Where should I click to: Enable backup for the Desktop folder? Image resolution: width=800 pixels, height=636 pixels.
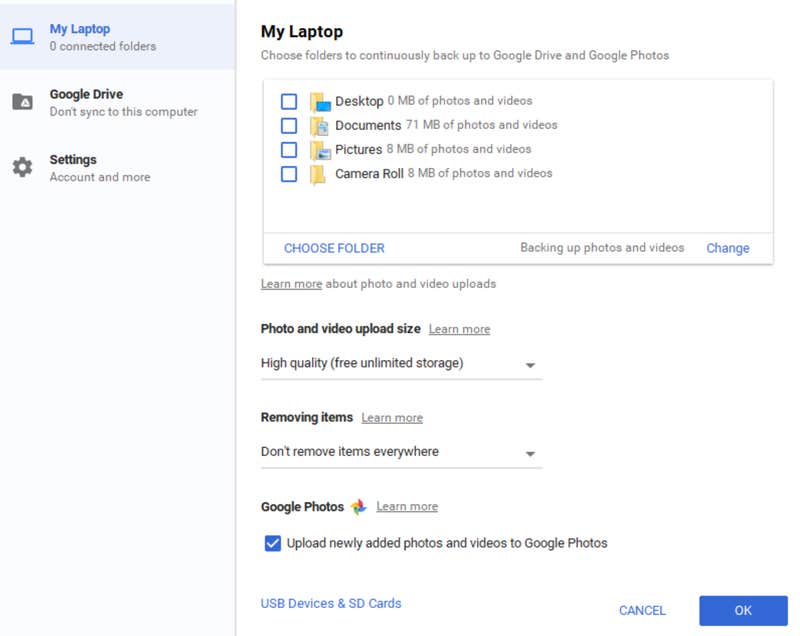click(x=289, y=101)
